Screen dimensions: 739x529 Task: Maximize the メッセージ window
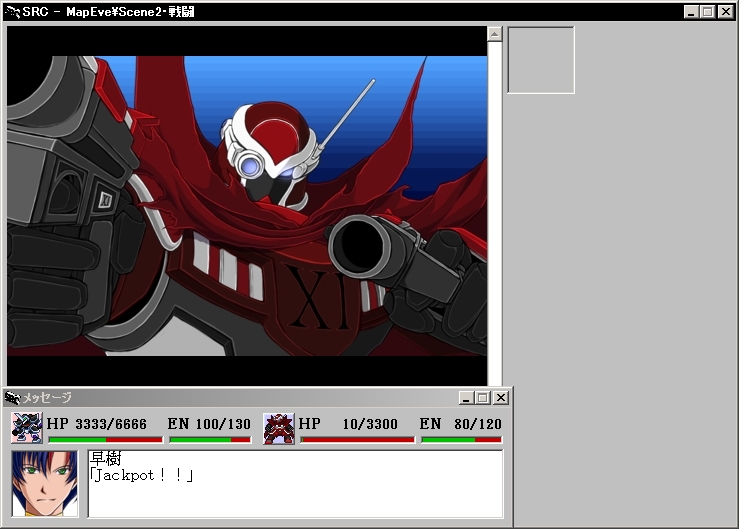pos(483,398)
